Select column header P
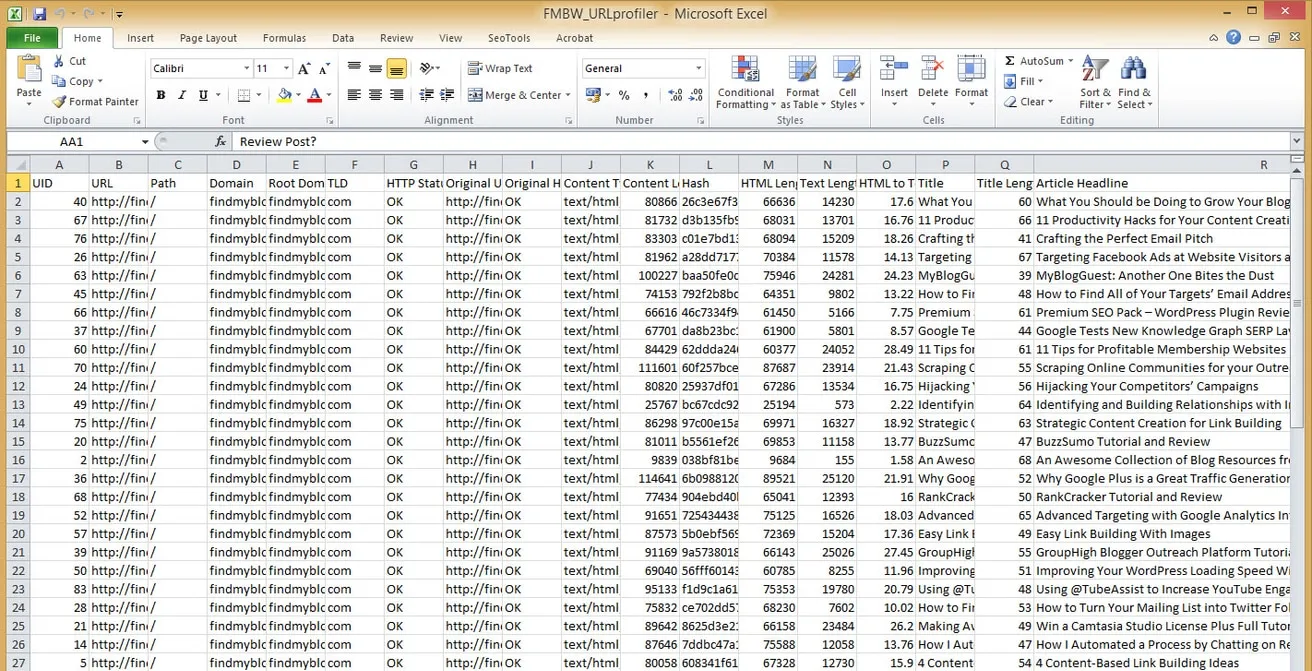Screen dimensions: 1312x671 [945, 165]
